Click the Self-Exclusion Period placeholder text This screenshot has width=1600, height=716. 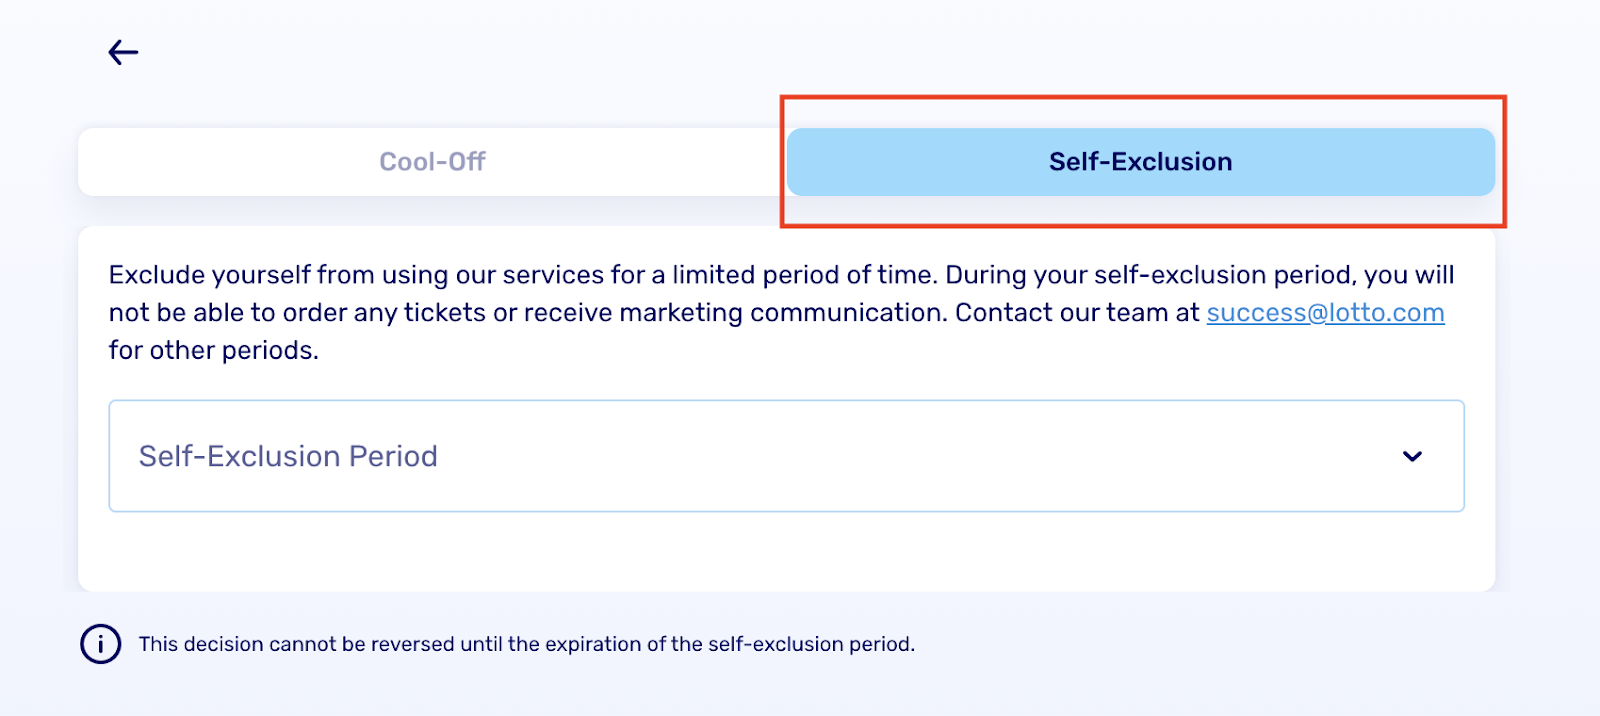pyautogui.click(x=288, y=456)
